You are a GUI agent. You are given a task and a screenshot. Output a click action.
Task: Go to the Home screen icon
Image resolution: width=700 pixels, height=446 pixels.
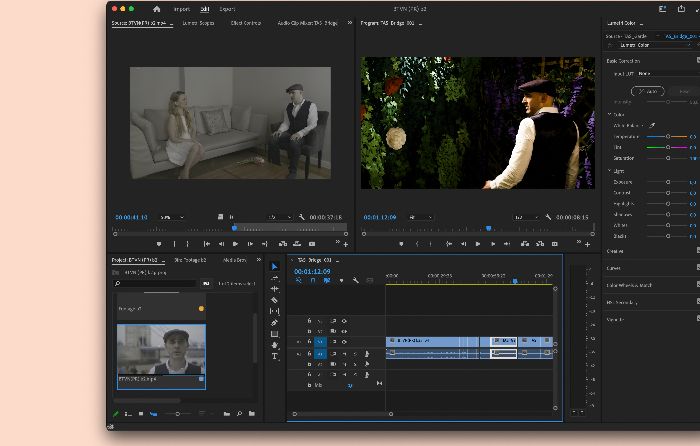click(x=157, y=9)
